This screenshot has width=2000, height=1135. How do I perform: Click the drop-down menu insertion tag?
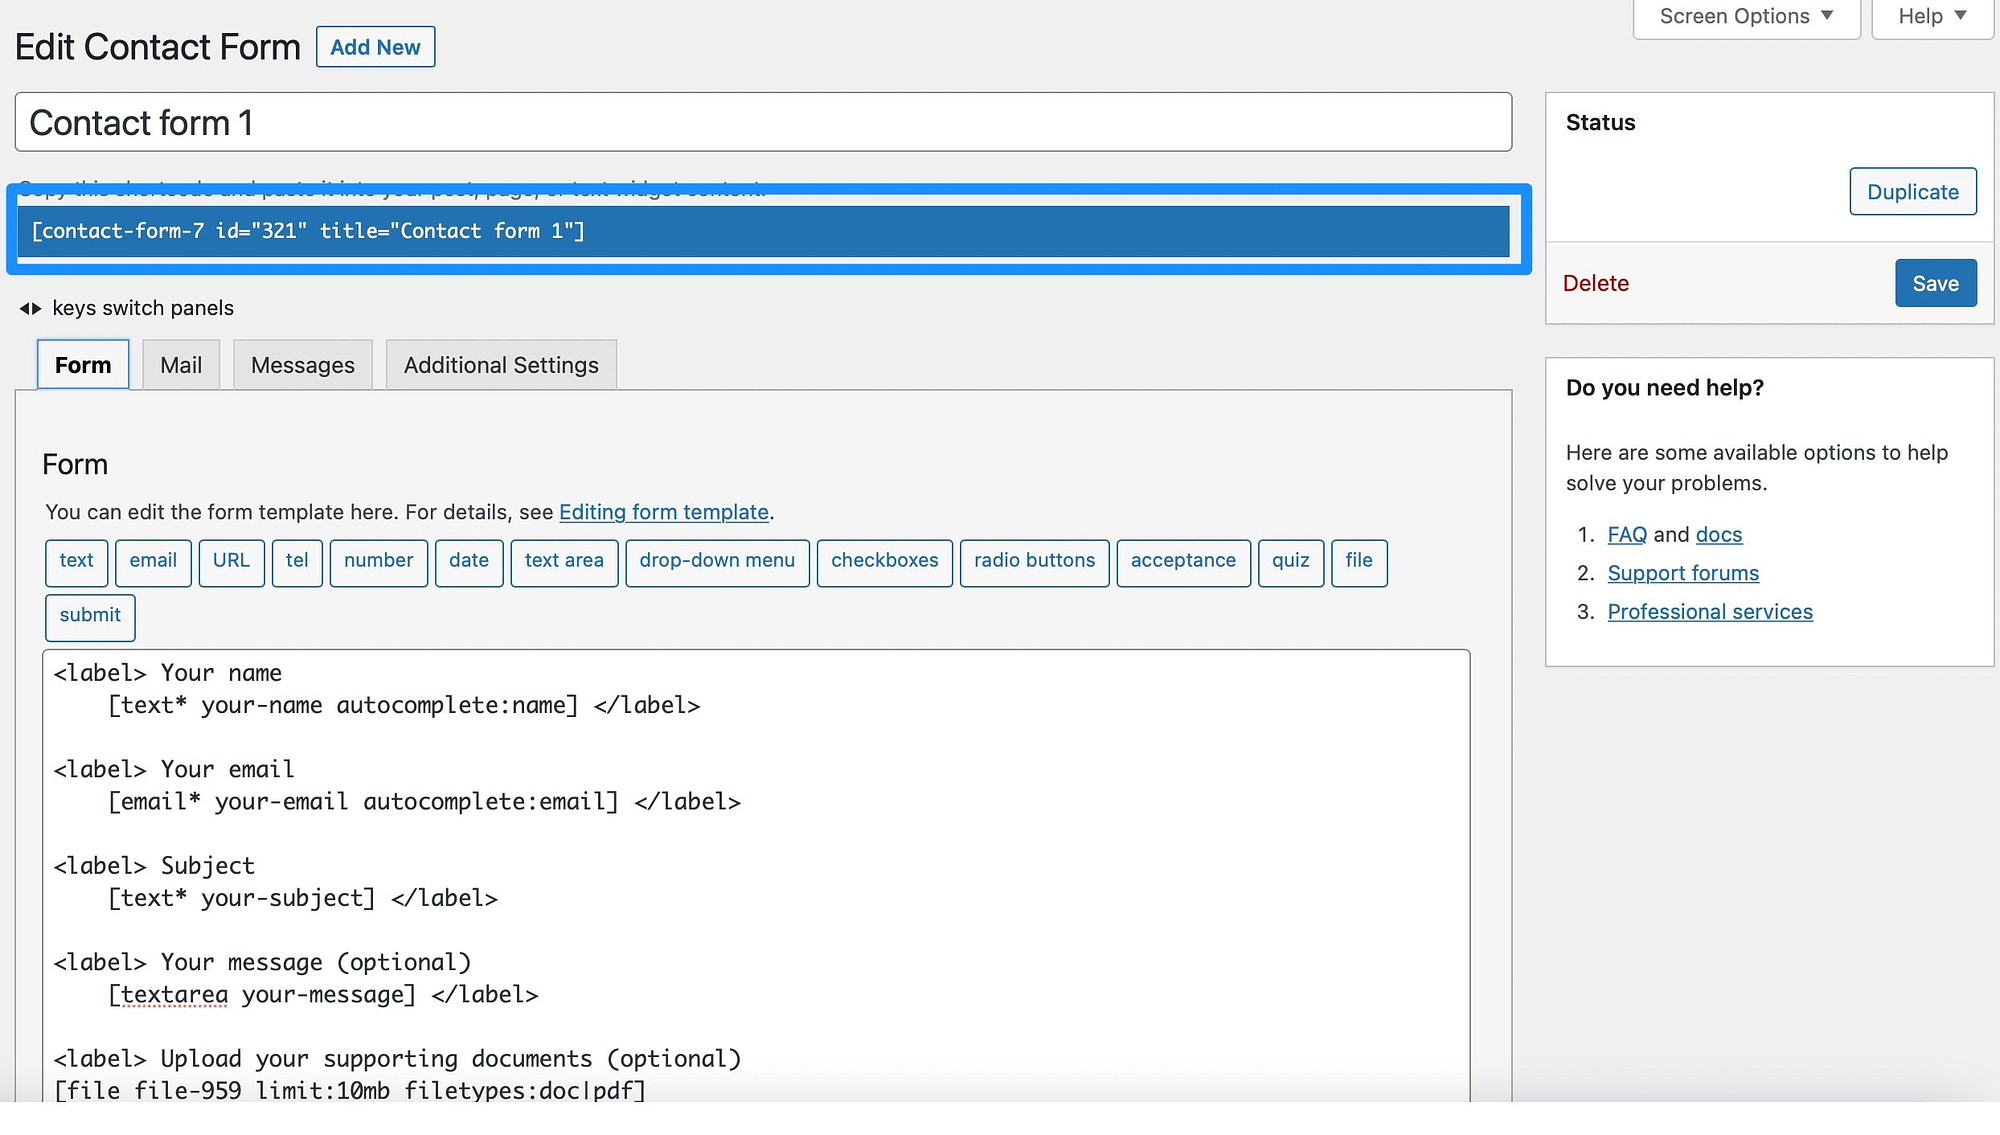716,561
